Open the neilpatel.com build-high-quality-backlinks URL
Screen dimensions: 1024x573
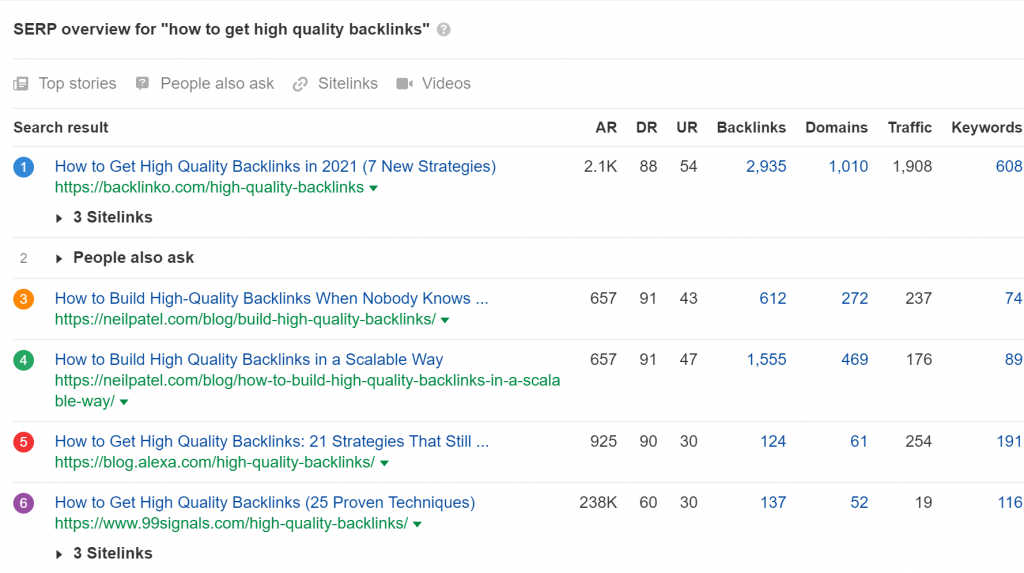245,319
